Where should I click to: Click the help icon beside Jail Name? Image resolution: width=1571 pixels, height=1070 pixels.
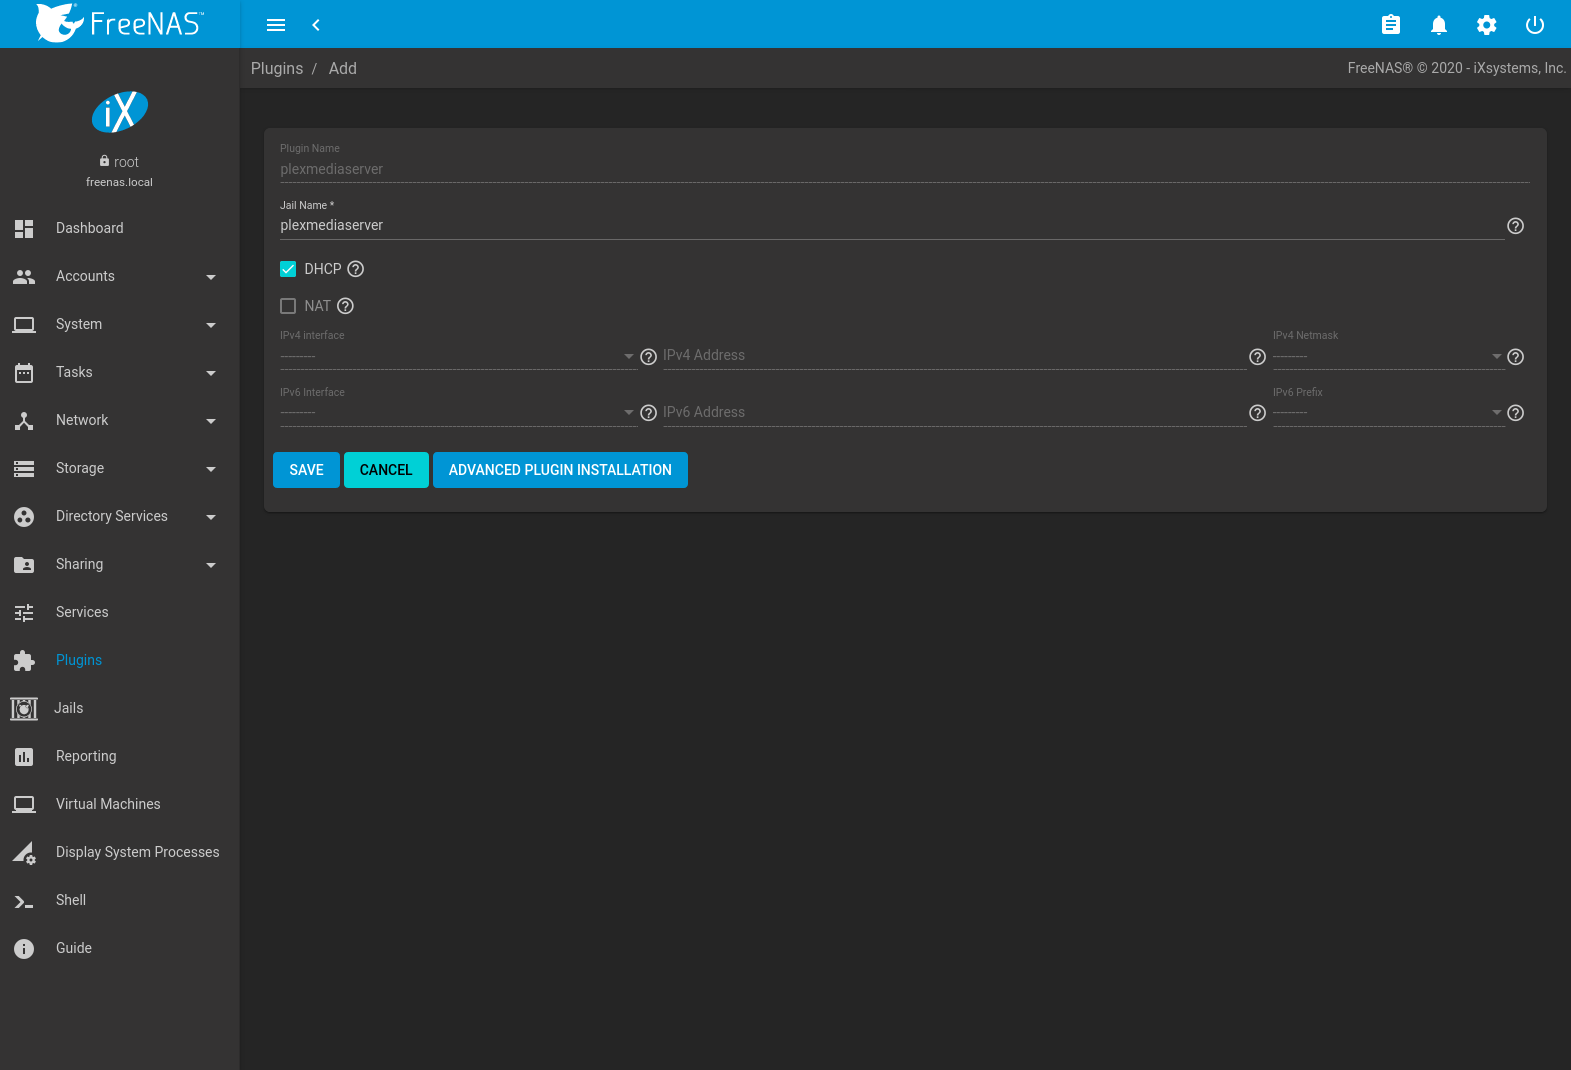pos(1515,226)
